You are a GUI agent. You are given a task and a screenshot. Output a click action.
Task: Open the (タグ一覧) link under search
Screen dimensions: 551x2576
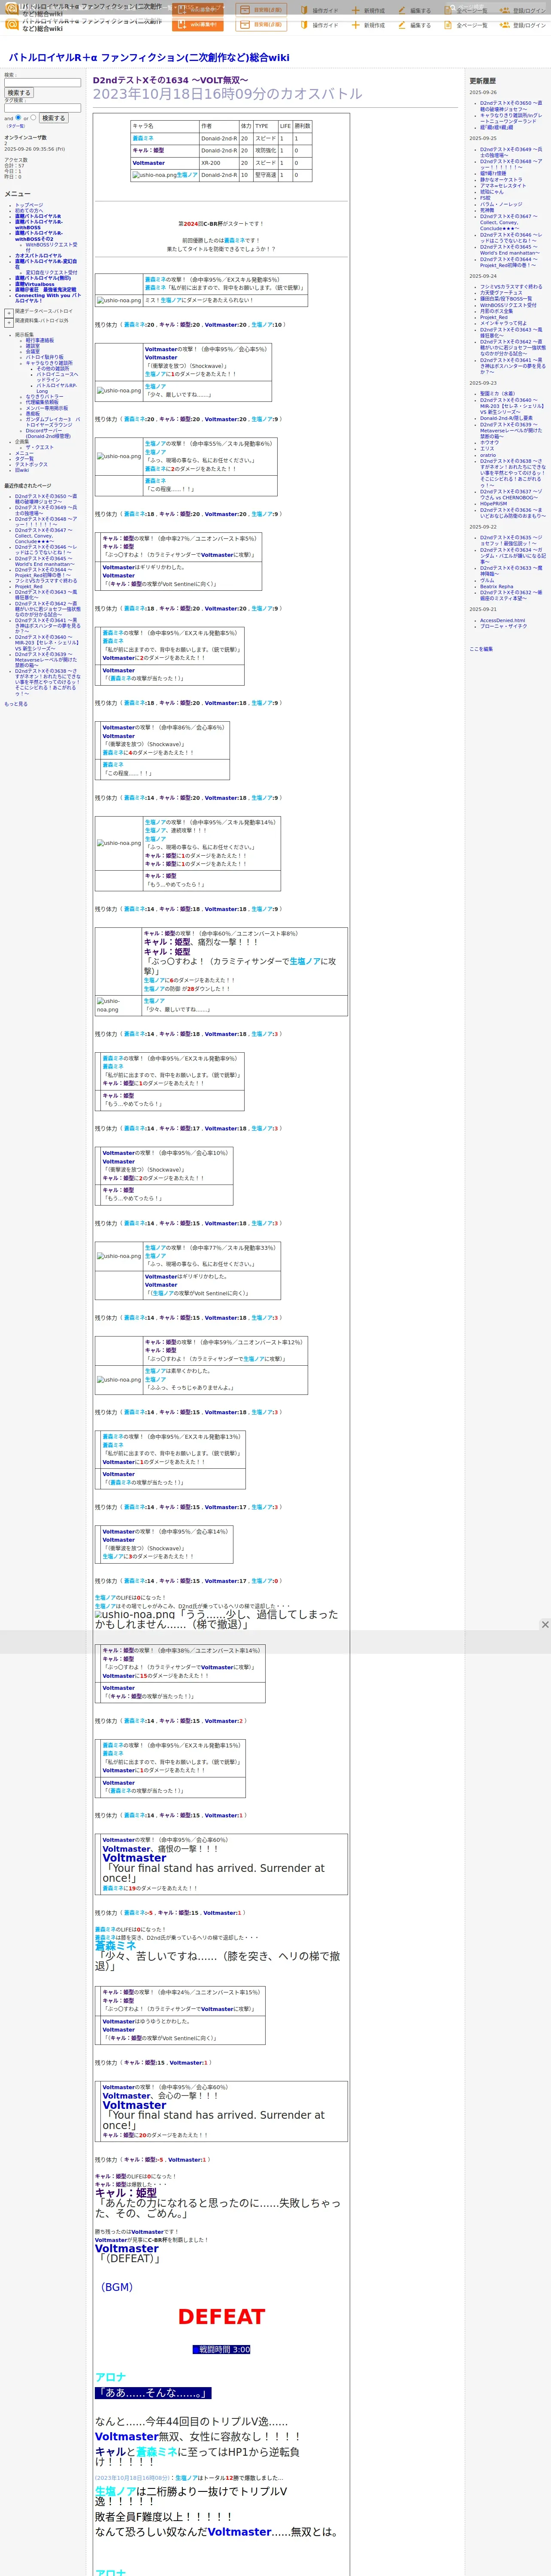coord(16,126)
